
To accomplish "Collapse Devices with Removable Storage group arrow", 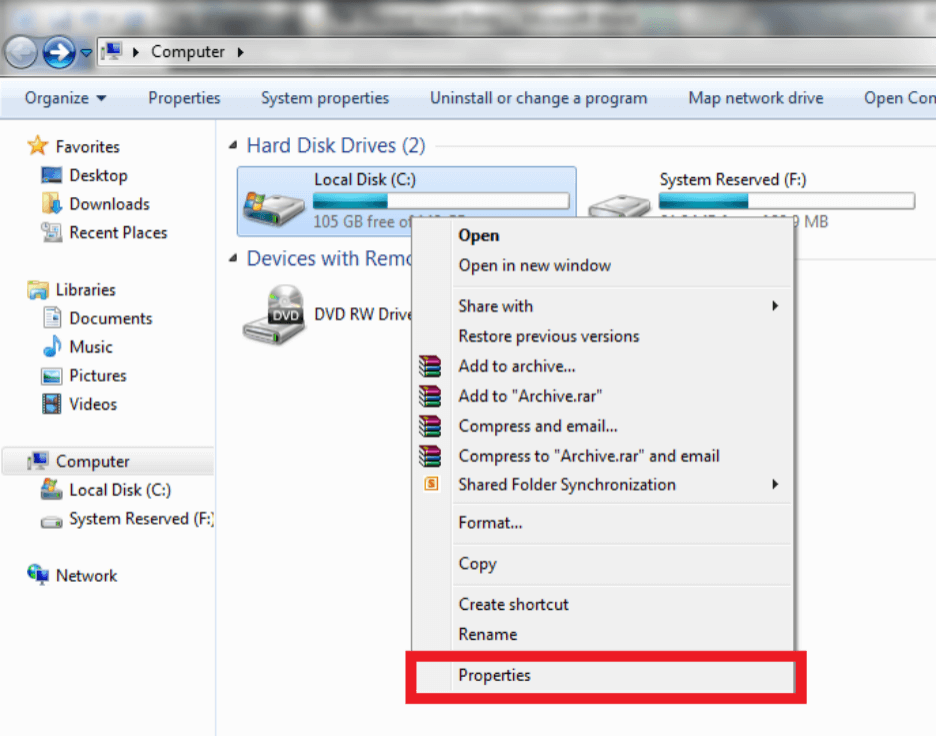I will 233,258.
